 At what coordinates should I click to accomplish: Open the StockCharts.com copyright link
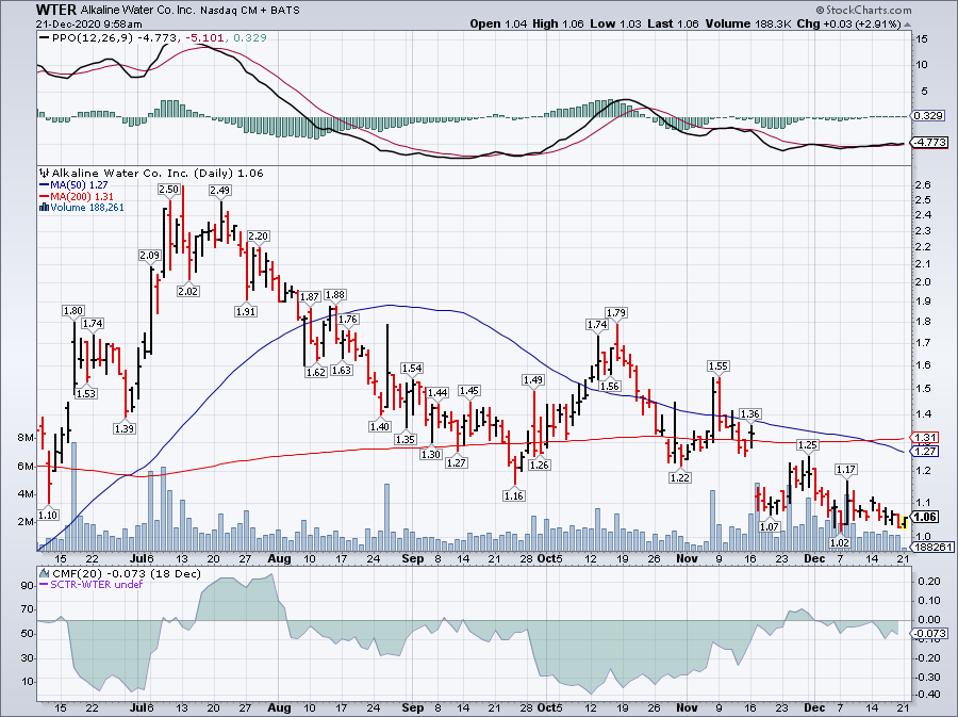863,10
